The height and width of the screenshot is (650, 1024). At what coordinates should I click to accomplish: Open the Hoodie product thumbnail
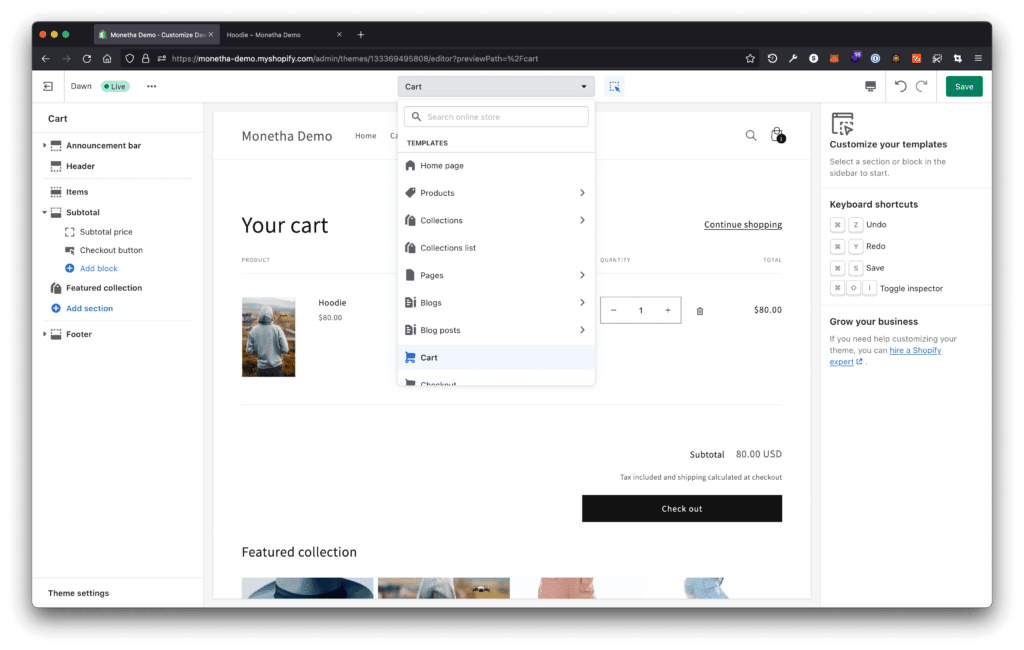[268, 337]
